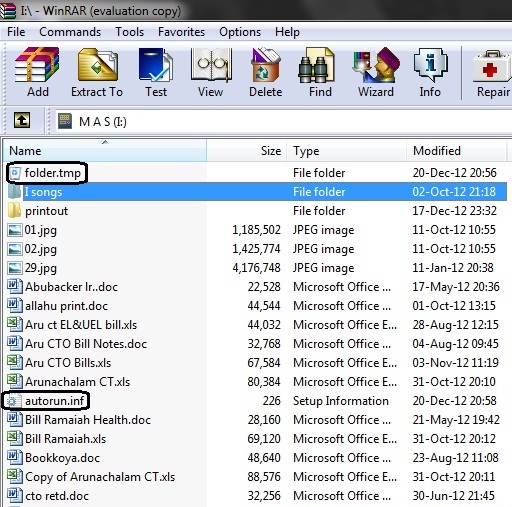Click the Add archive toolbar icon
The height and width of the screenshot is (507, 512).
(37, 65)
